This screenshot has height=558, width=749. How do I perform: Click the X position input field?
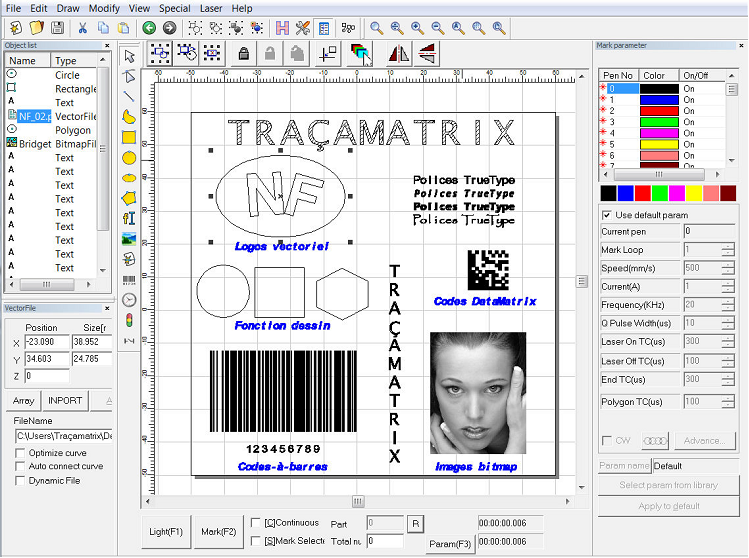point(47,342)
